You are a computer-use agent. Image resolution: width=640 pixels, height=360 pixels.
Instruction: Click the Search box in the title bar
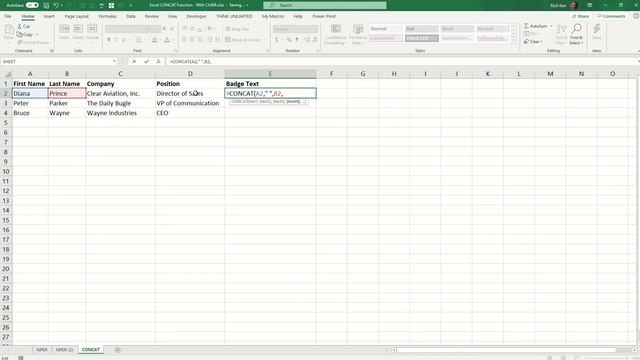[x=324, y=5]
